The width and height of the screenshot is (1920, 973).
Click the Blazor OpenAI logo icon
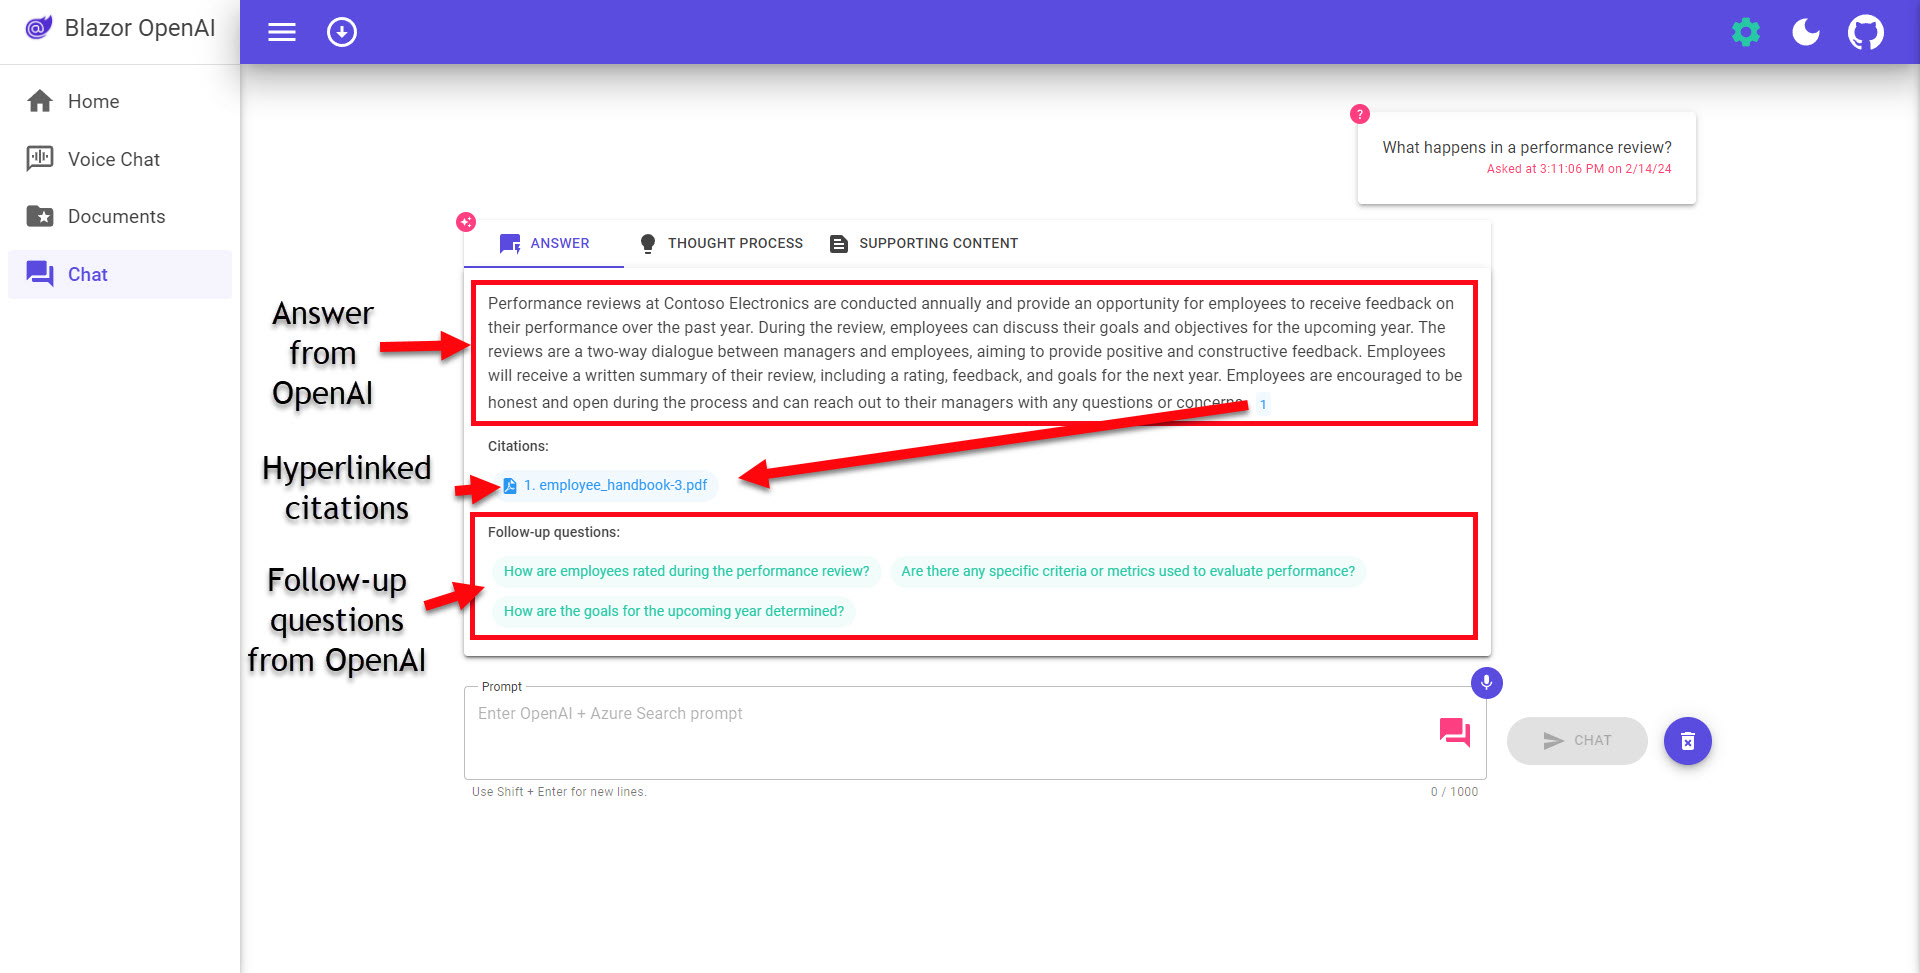pyautogui.click(x=38, y=28)
